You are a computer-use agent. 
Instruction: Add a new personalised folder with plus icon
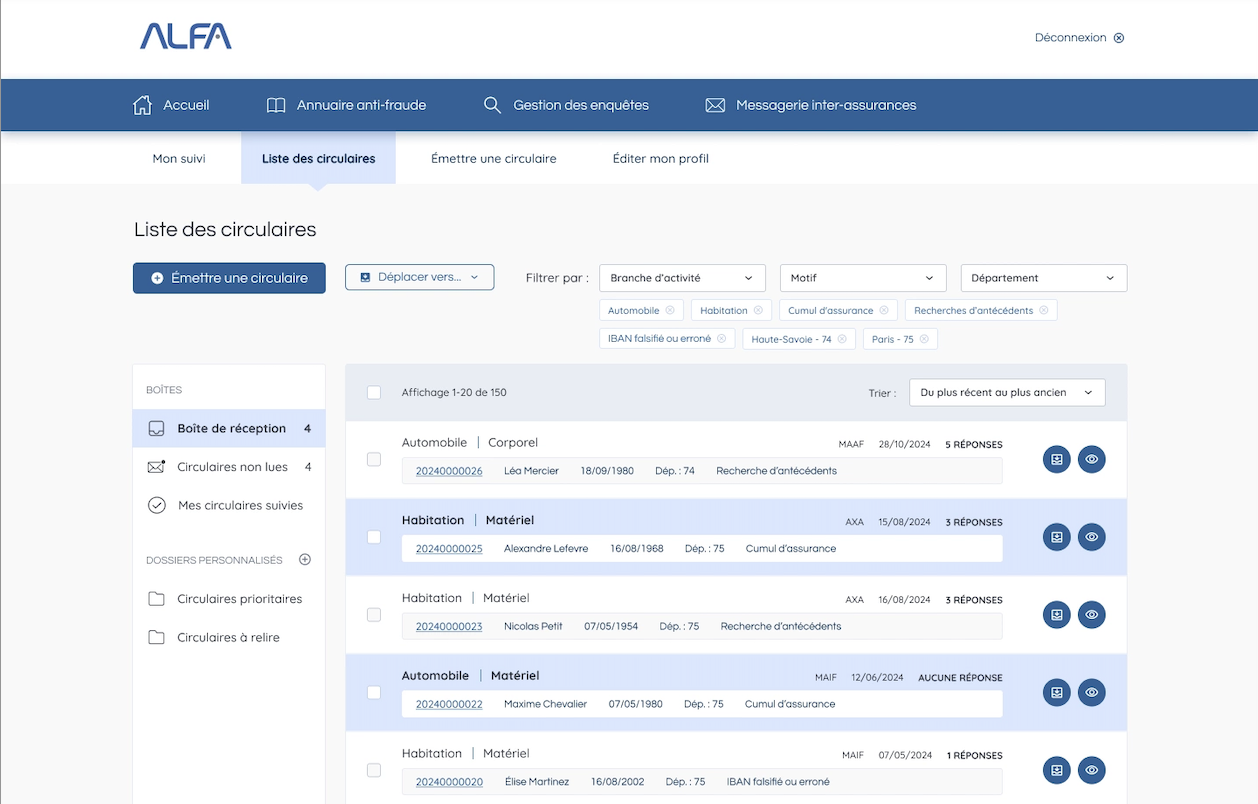[305, 560]
